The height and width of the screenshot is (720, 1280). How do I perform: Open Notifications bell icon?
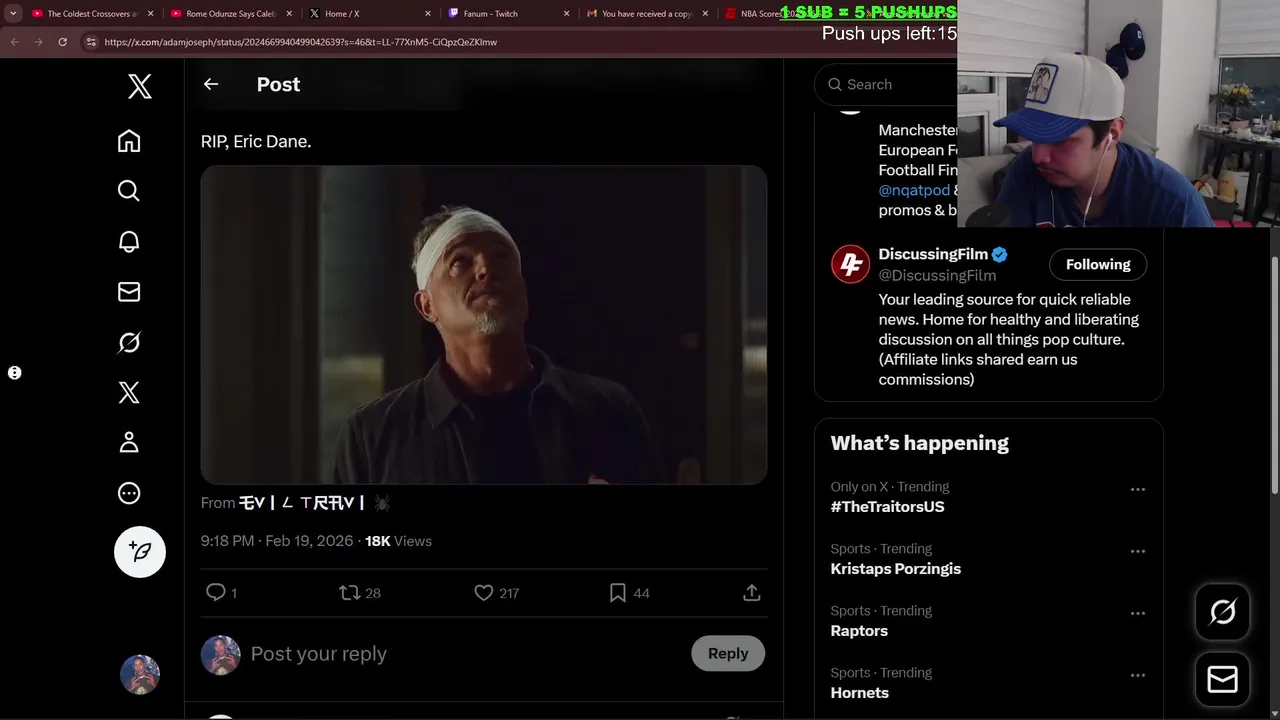(x=129, y=241)
